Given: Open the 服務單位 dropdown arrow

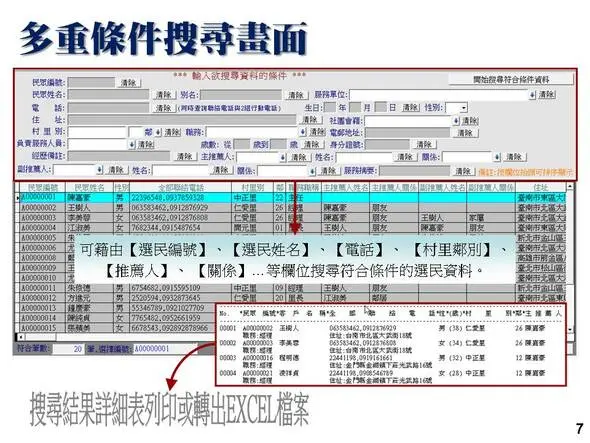Looking at the screenshot, I should 532,94.
